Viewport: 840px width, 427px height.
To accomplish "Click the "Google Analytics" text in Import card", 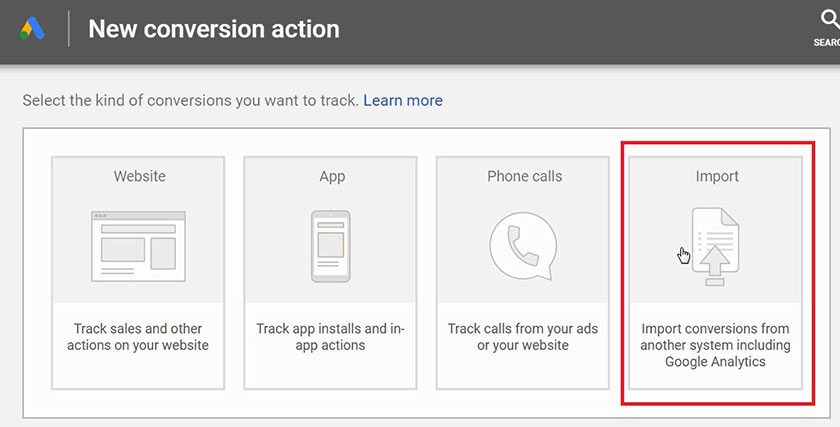I will tap(715, 361).
